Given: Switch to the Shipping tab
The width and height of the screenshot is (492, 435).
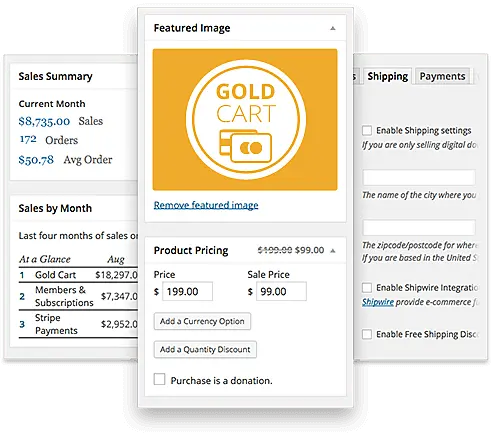Looking at the screenshot, I should point(388,76).
